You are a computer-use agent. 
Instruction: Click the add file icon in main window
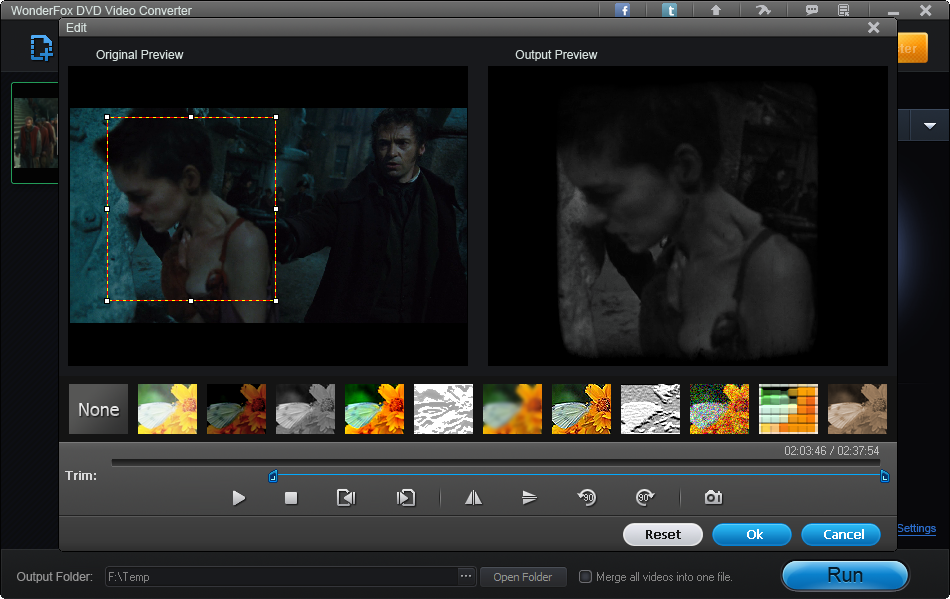[41, 48]
